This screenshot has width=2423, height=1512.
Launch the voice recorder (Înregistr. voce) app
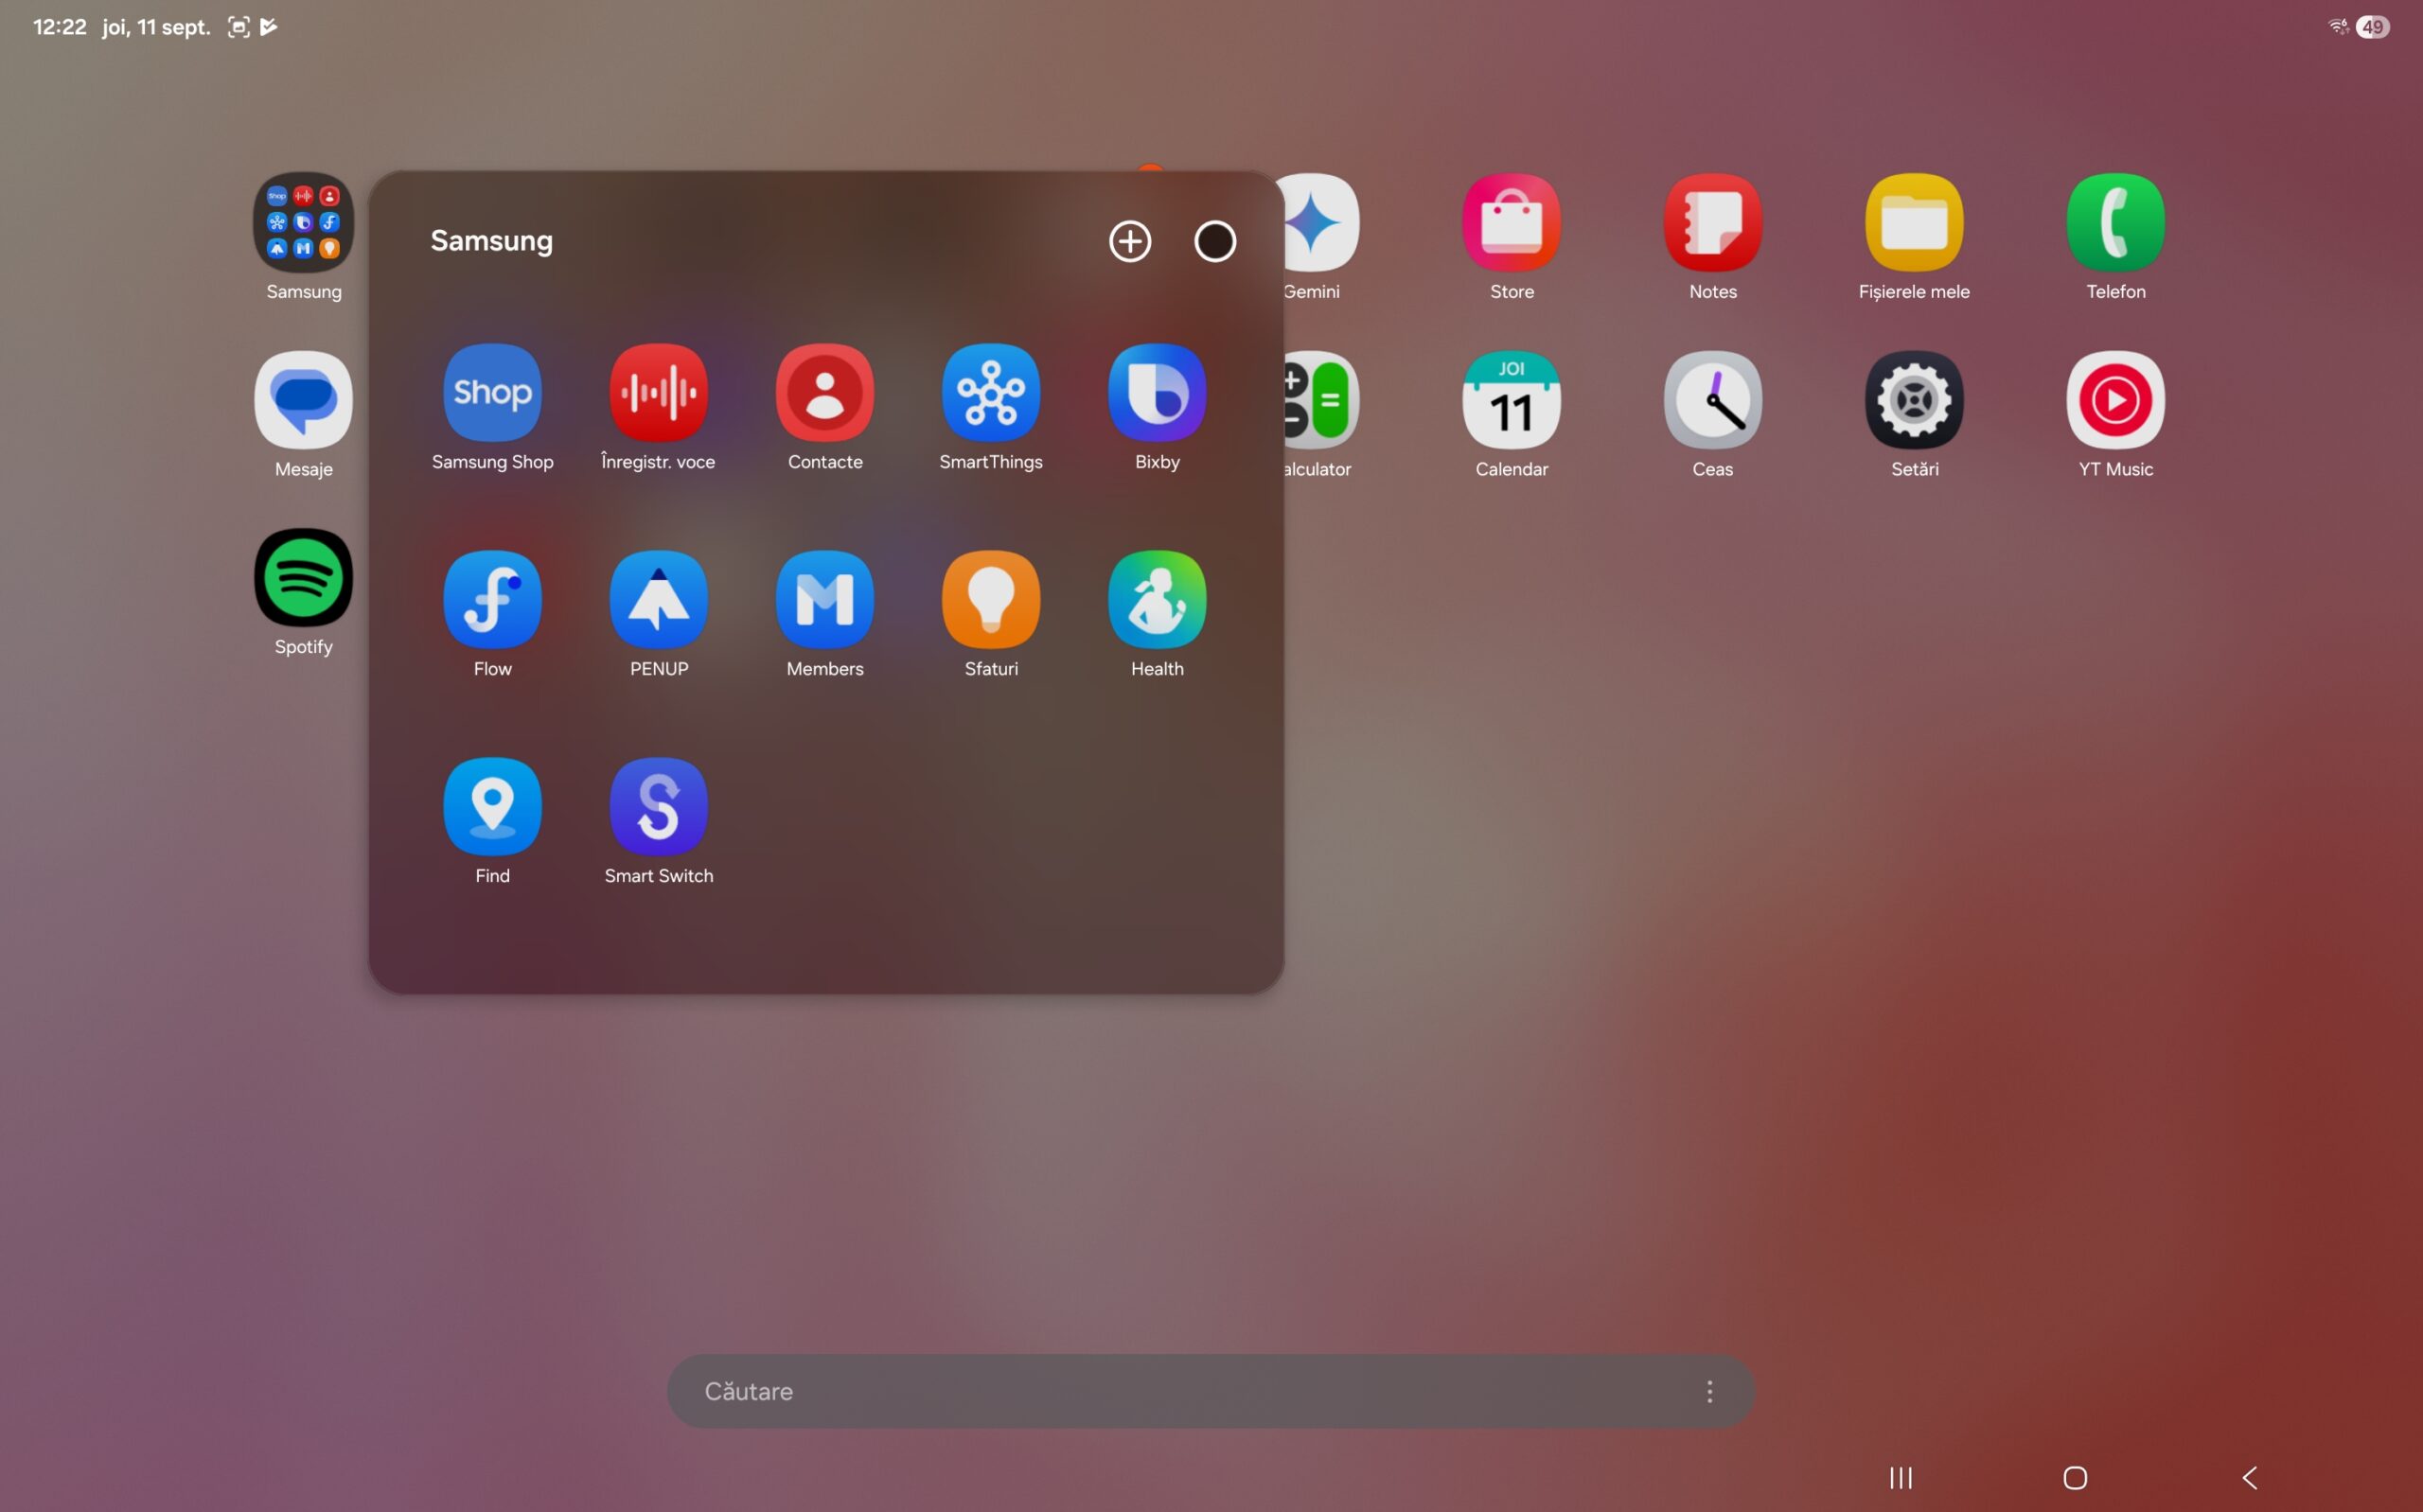(658, 393)
